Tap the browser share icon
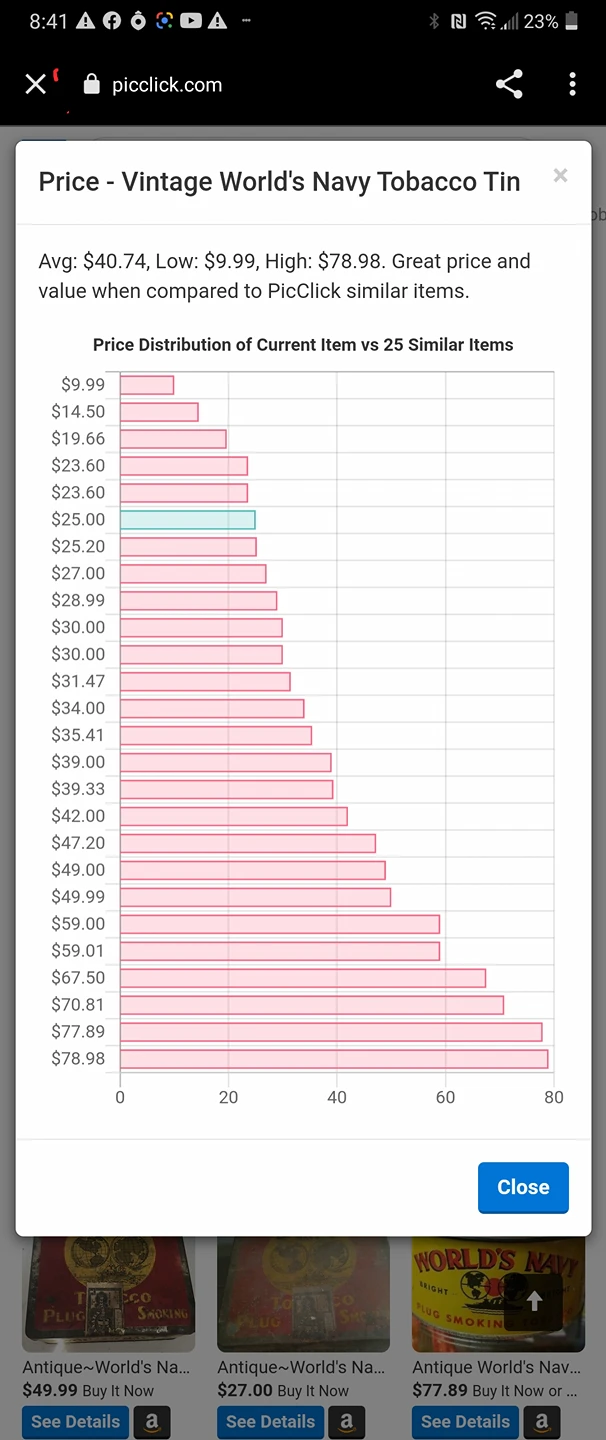606x1440 pixels. pos(509,84)
